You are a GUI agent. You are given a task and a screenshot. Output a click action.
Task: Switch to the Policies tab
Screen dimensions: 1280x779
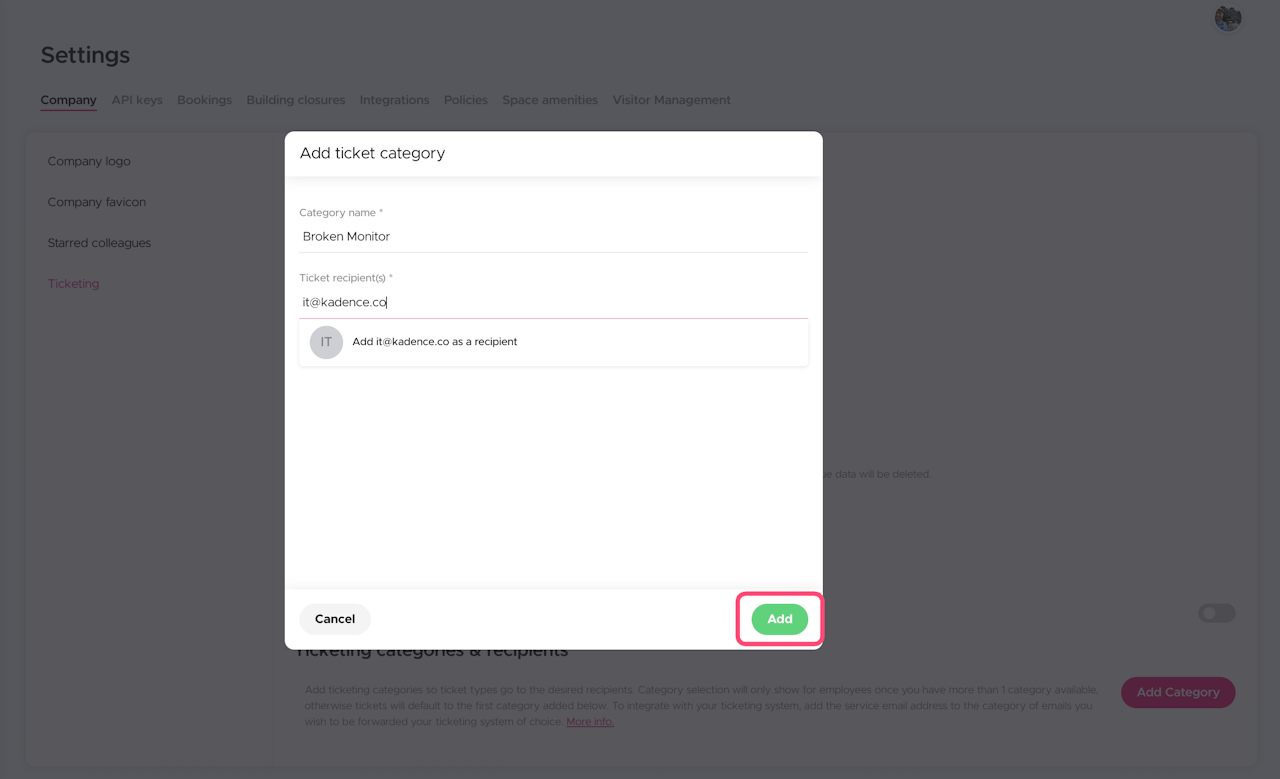pyautogui.click(x=466, y=100)
